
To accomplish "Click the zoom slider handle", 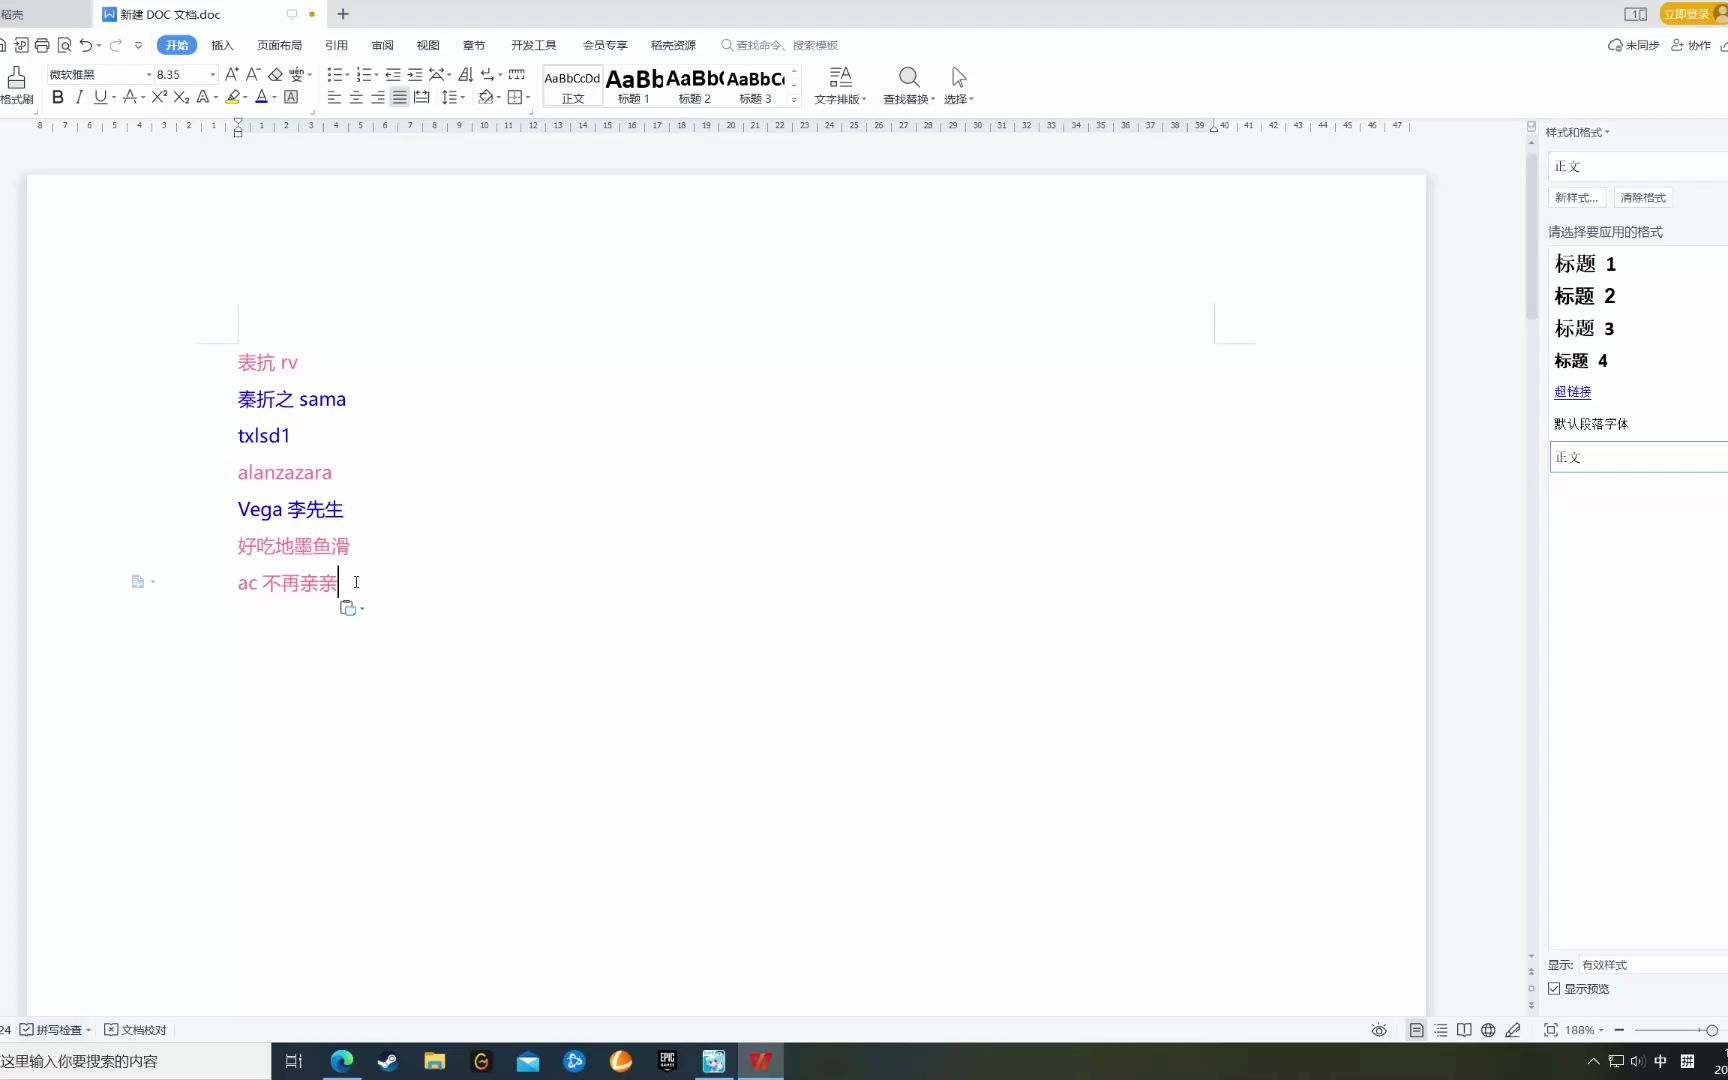I will tap(1711, 1030).
